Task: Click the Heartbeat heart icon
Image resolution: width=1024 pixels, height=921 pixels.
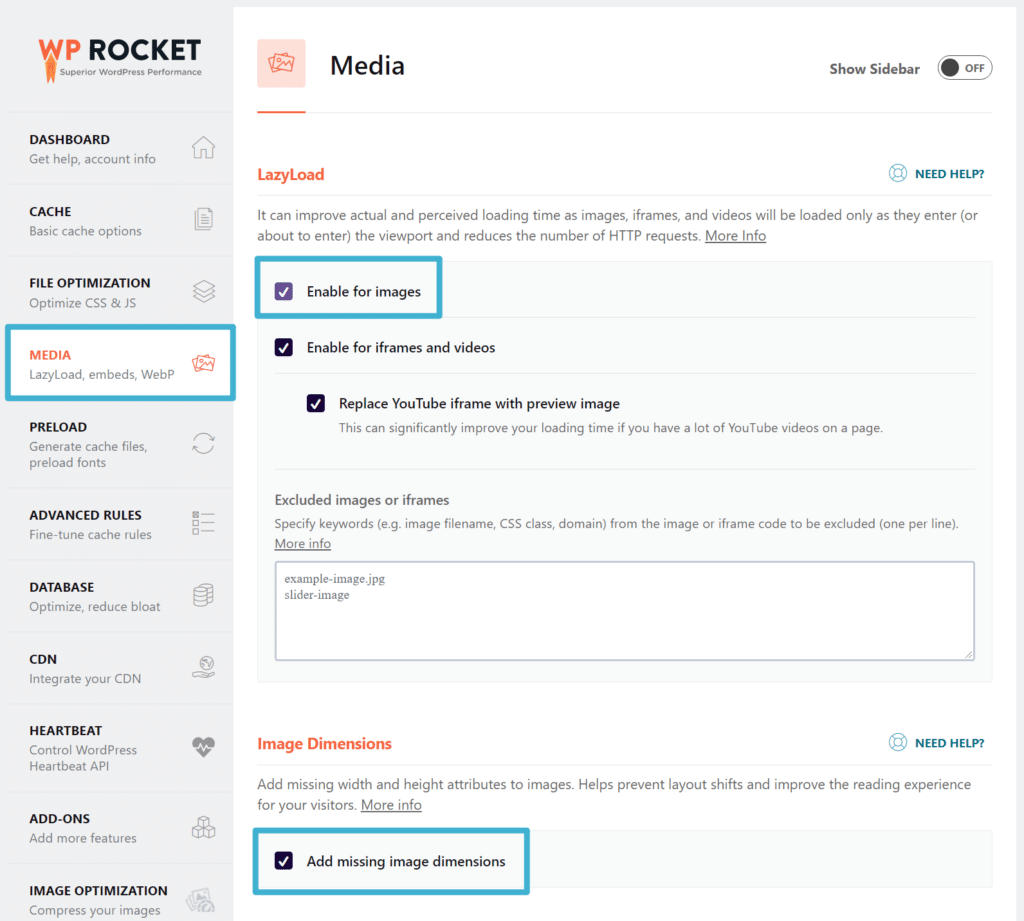Action: [204, 746]
